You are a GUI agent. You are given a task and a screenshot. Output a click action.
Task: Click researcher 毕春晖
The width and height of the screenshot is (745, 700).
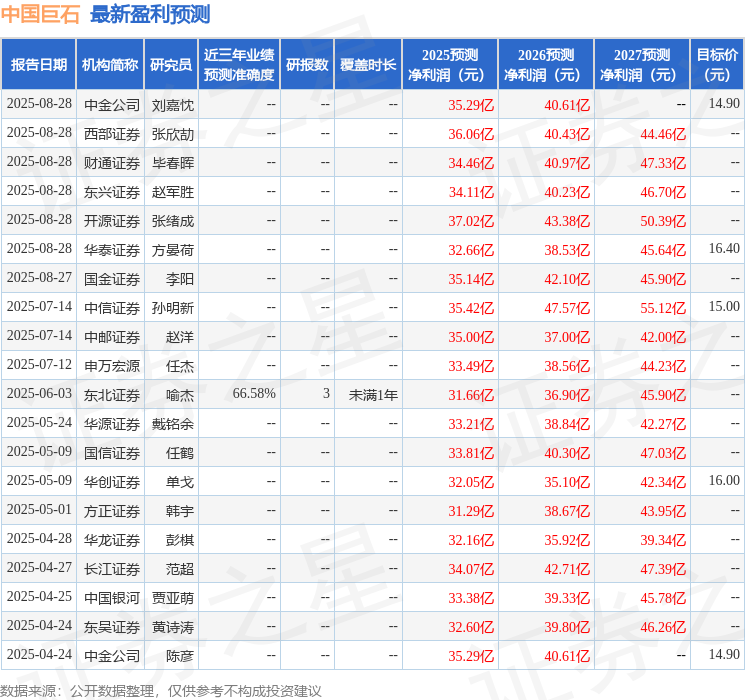tap(173, 163)
